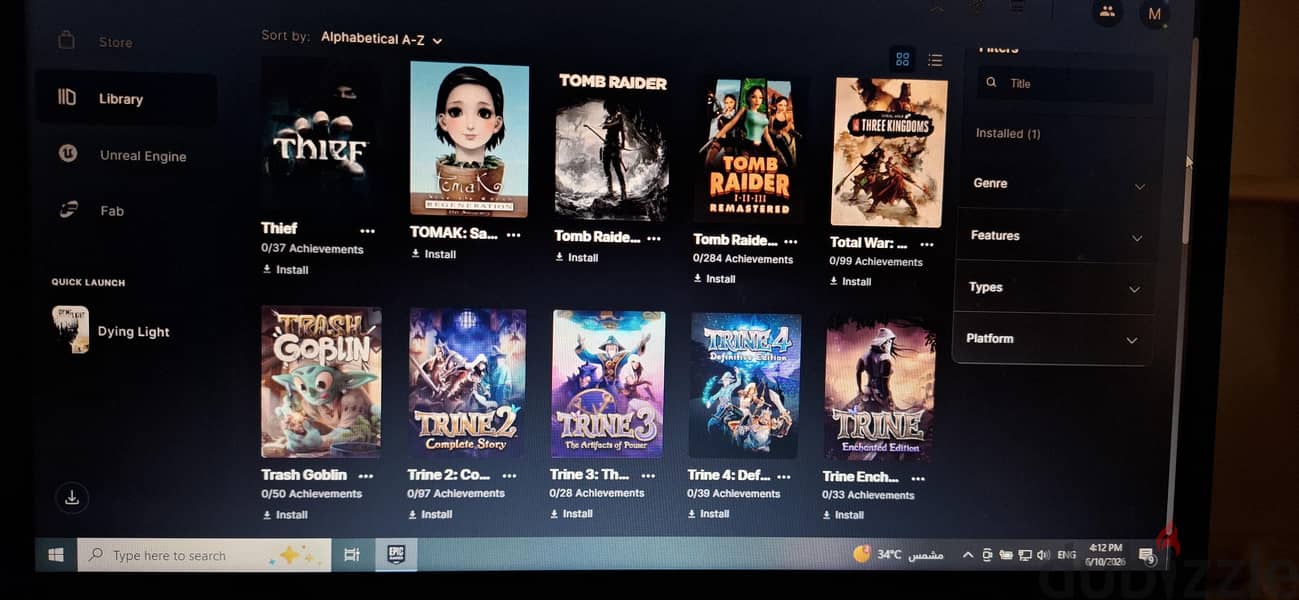Open more options for TOMAK

point(513,235)
